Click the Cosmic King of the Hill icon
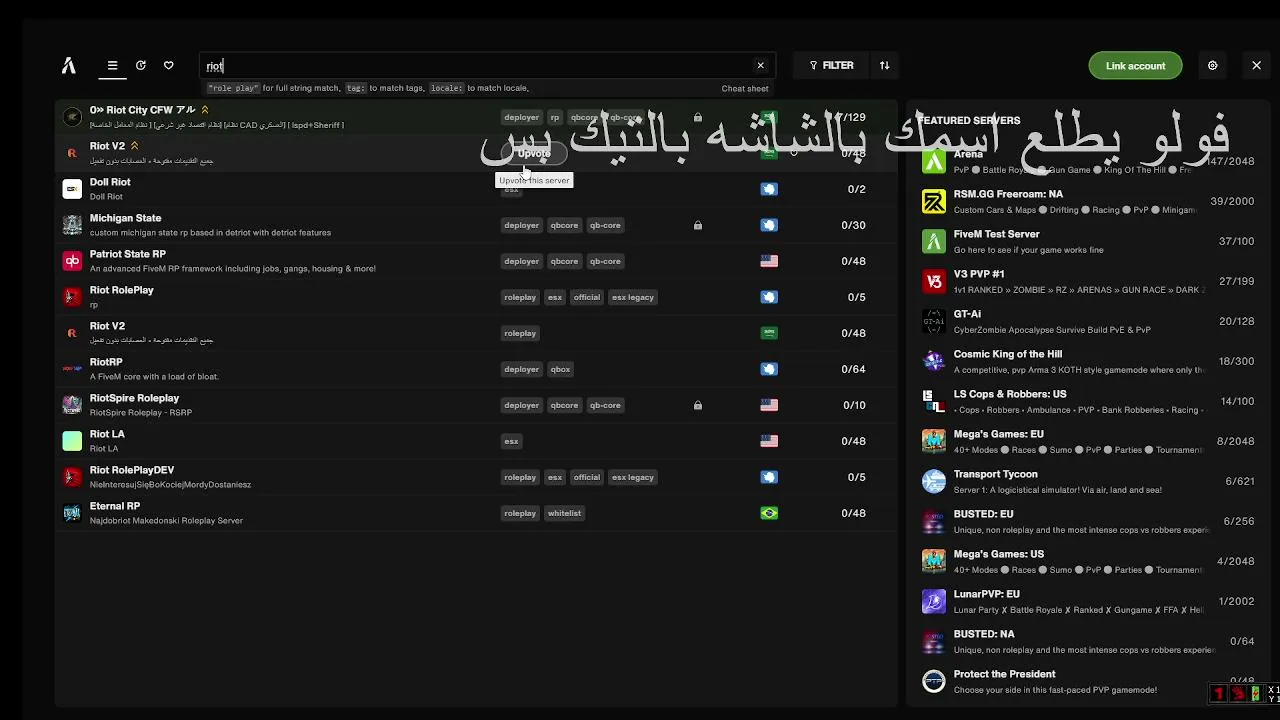The image size is (1280, 720). pos(933,362)
